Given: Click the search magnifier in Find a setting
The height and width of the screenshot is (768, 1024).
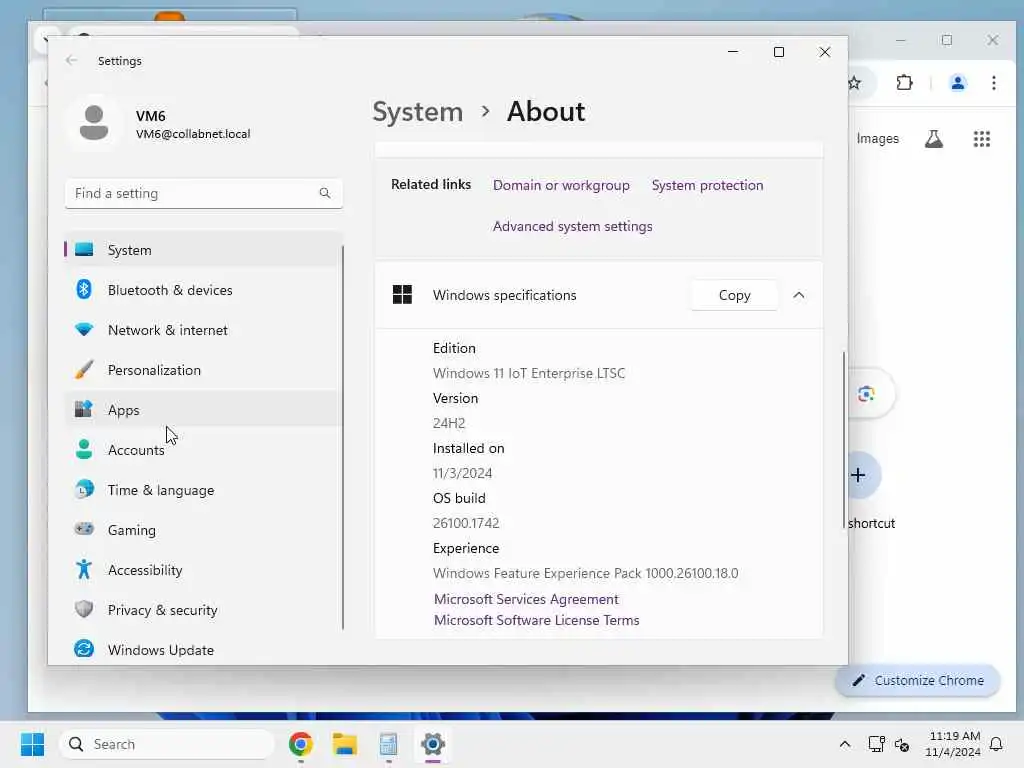Looking at the screenshot, I should 325,193.
